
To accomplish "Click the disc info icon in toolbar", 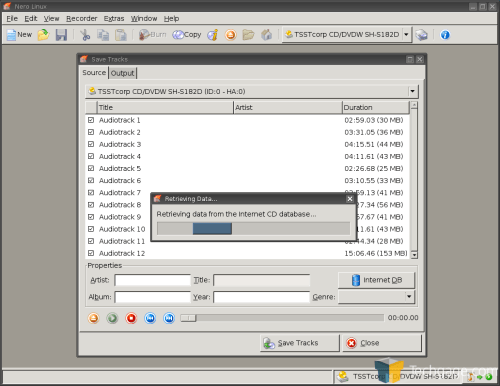I will pos(212,35).
